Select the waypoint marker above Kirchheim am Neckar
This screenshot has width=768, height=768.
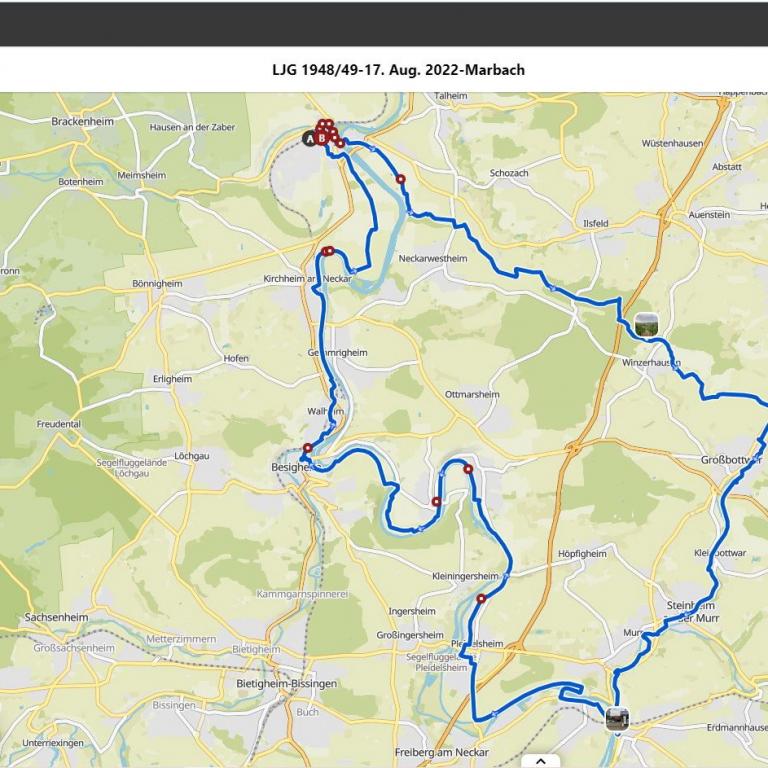tap(328, 251)
